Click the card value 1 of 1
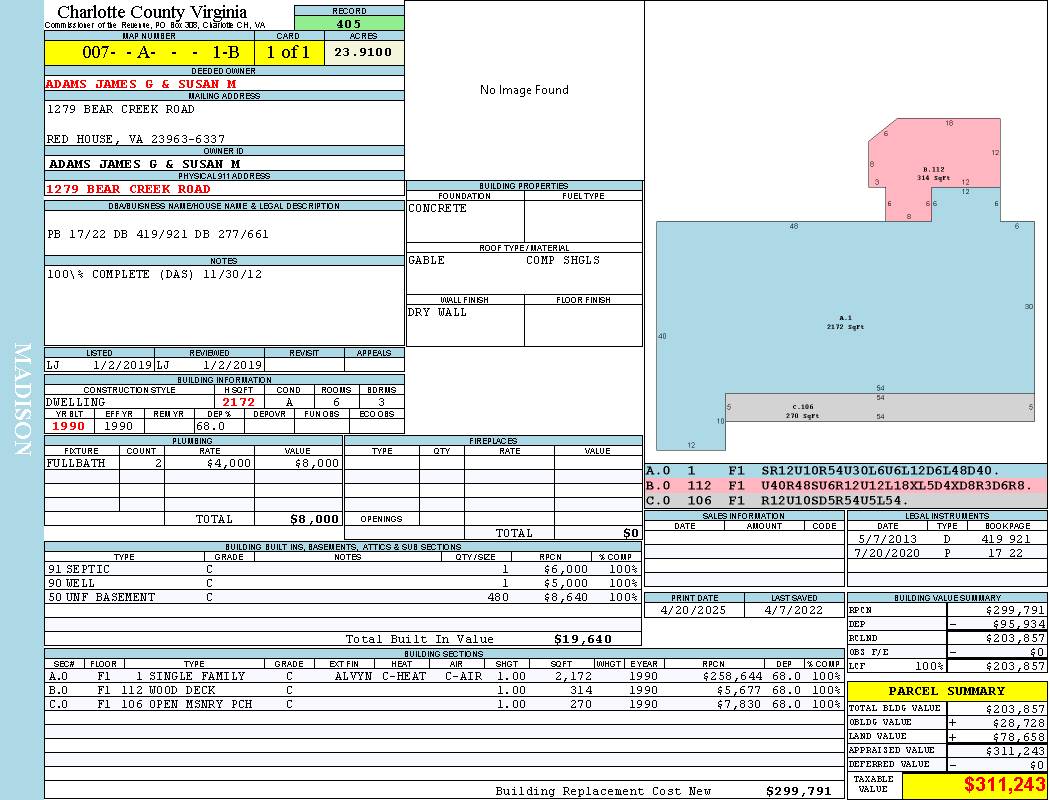This screenshot has height=800, width=1050. (x=288, y=52)
